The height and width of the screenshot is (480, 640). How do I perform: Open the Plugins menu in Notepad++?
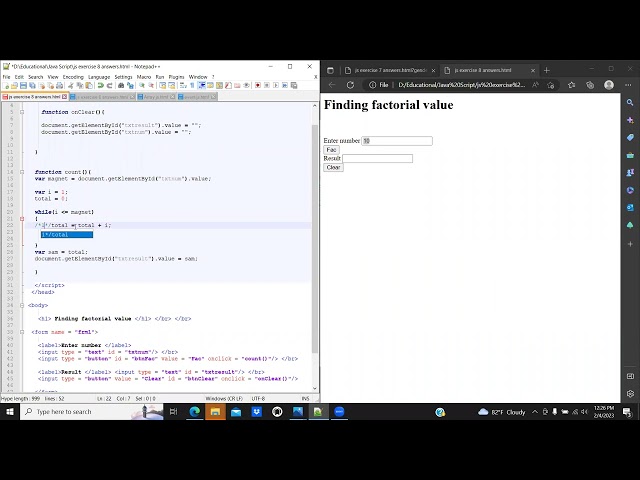click(x=176, y=77)
